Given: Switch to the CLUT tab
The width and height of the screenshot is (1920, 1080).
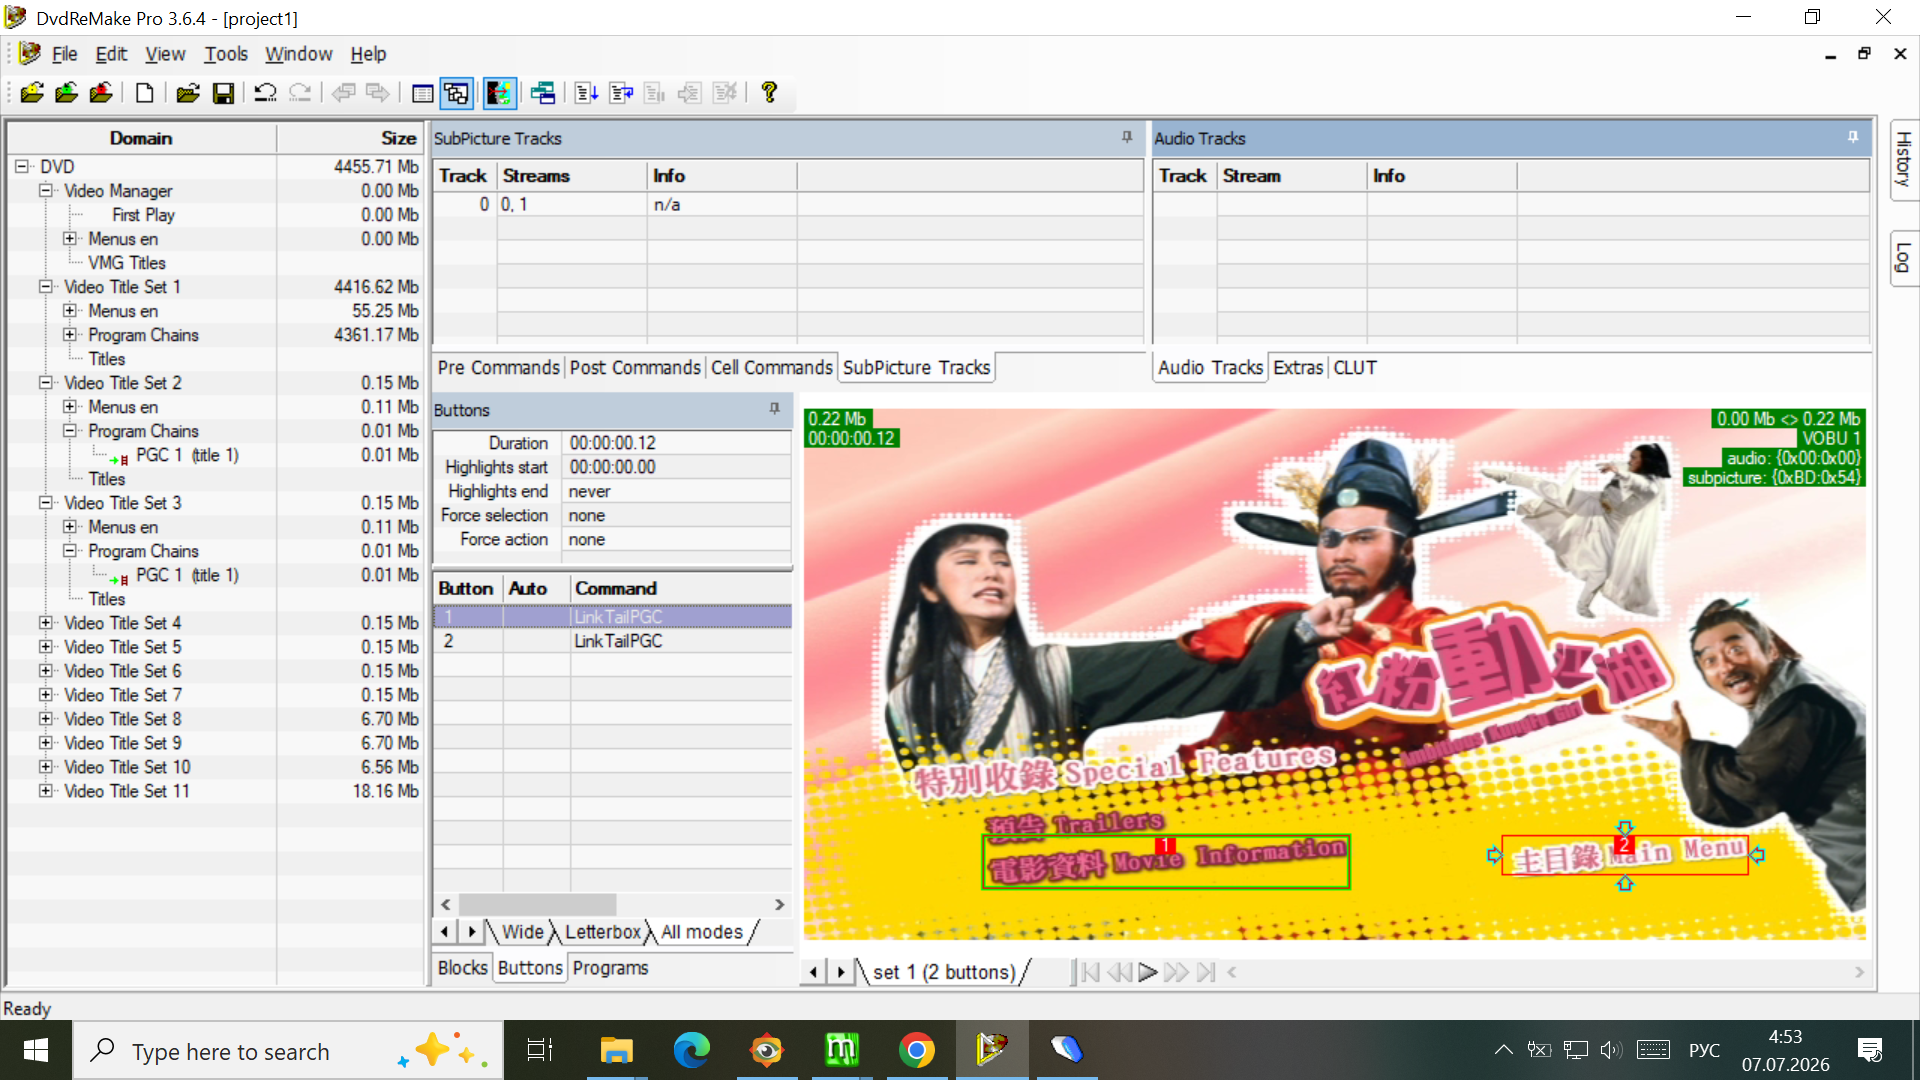Looking at the screenshot, I should point(1355,368).
